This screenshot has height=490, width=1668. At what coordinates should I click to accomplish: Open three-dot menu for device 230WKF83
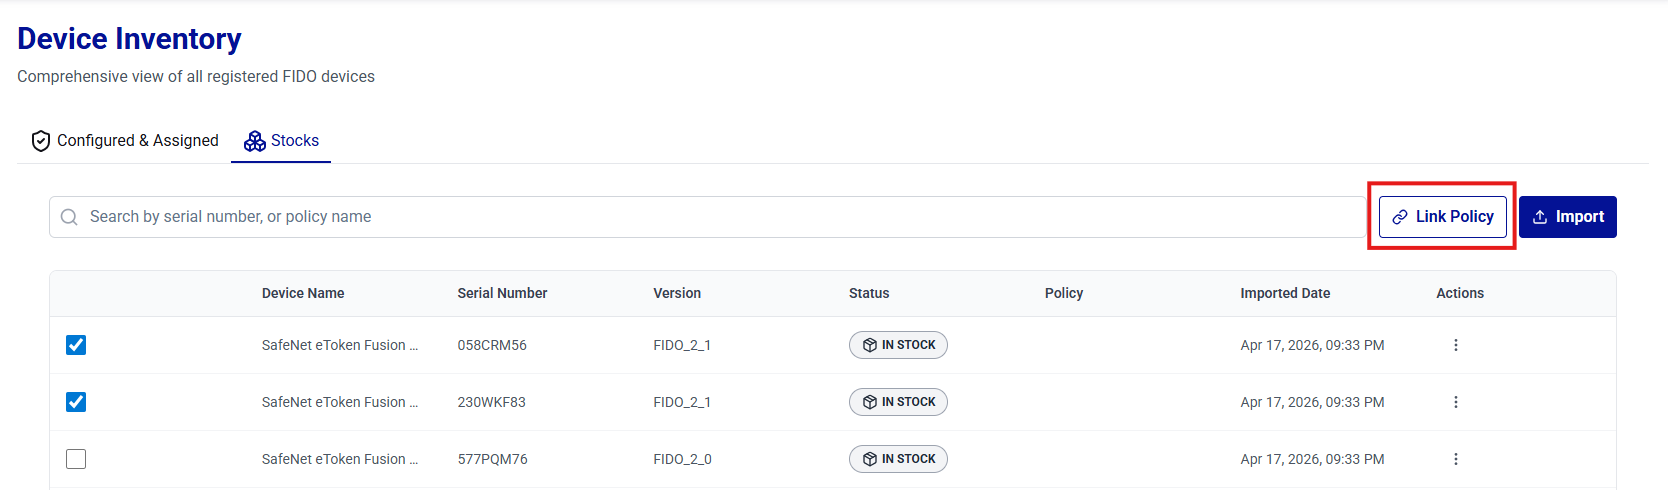click(x=1455, y=402)
